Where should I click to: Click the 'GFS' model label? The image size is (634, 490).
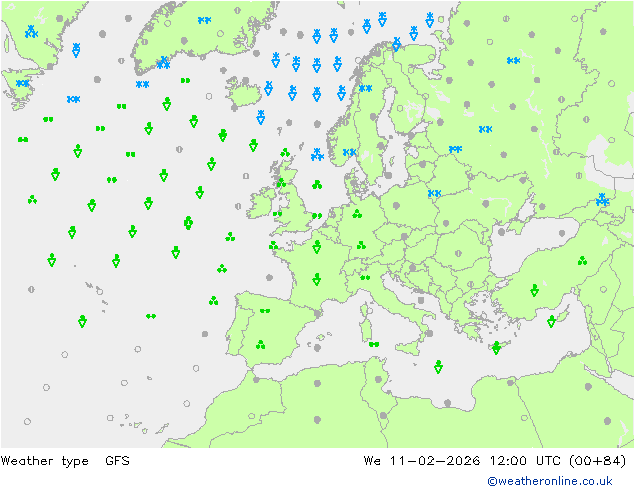point(117,460)
